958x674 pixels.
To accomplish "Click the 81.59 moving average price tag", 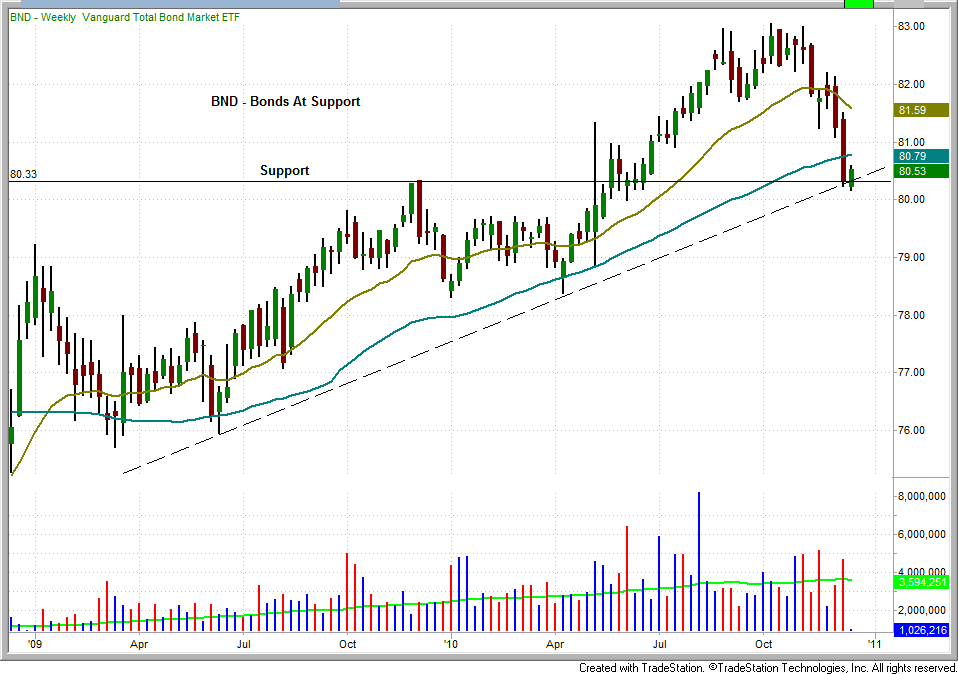I will pyautogui.click(x=921, y=110).
